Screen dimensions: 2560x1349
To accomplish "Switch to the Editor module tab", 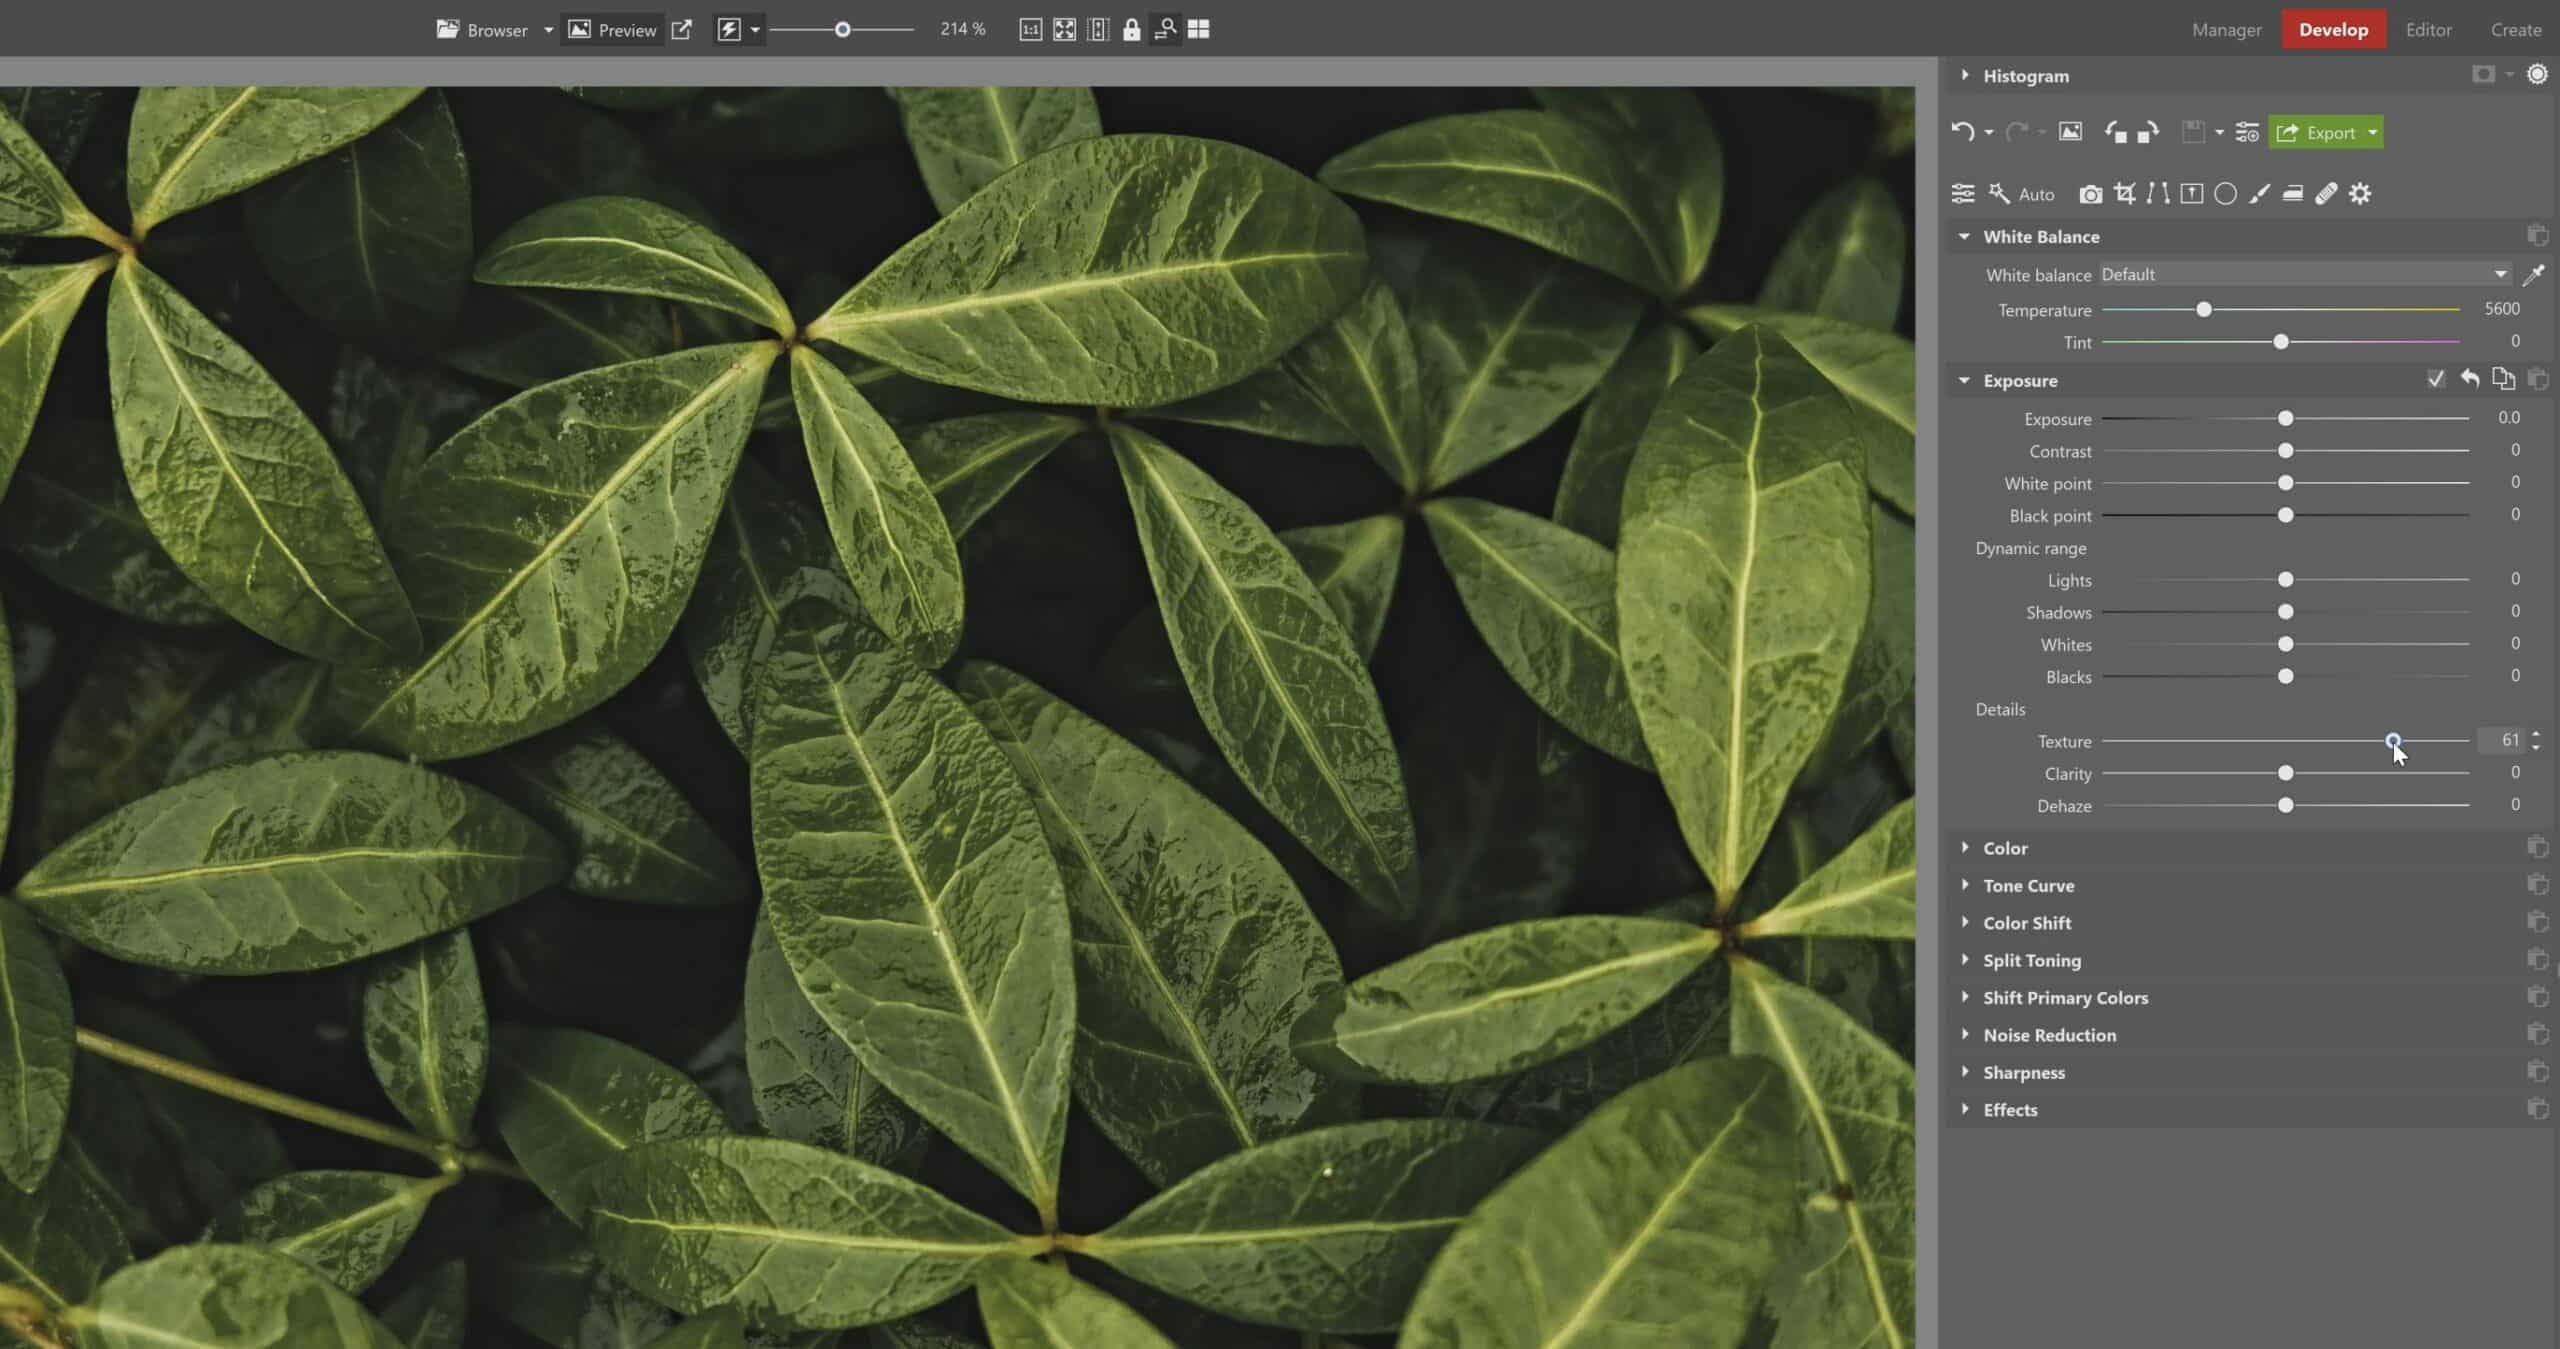I will [x=2428, y=30].
